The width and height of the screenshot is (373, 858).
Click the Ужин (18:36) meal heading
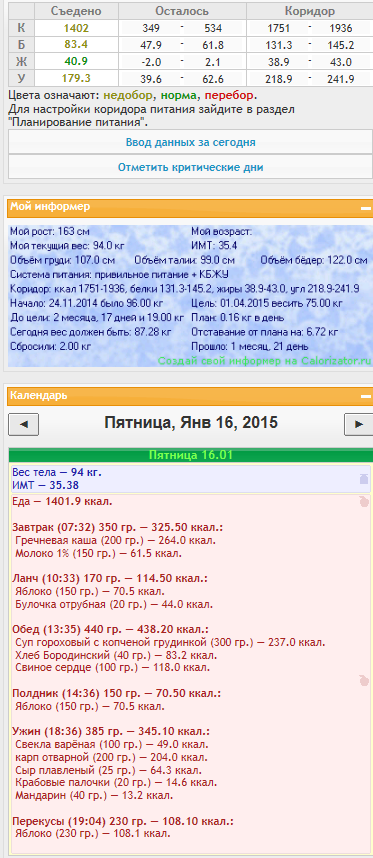111,732
